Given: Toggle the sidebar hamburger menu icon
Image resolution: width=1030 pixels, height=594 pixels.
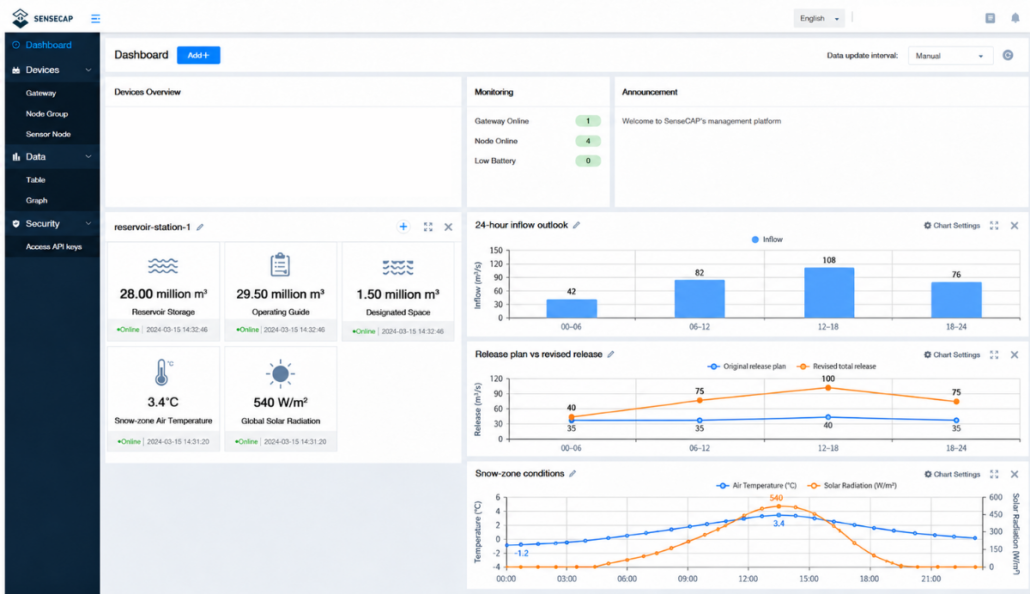Looking at the screenshot, I should (x=96, y=18).
